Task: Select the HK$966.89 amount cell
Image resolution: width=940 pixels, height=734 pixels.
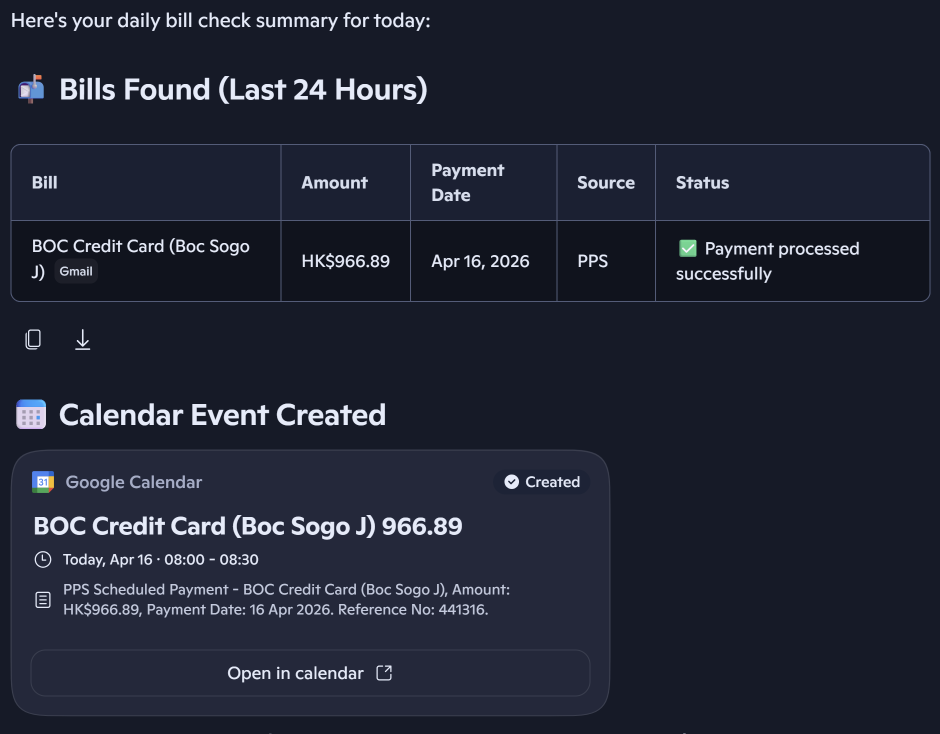Action: tap(345, 261)
